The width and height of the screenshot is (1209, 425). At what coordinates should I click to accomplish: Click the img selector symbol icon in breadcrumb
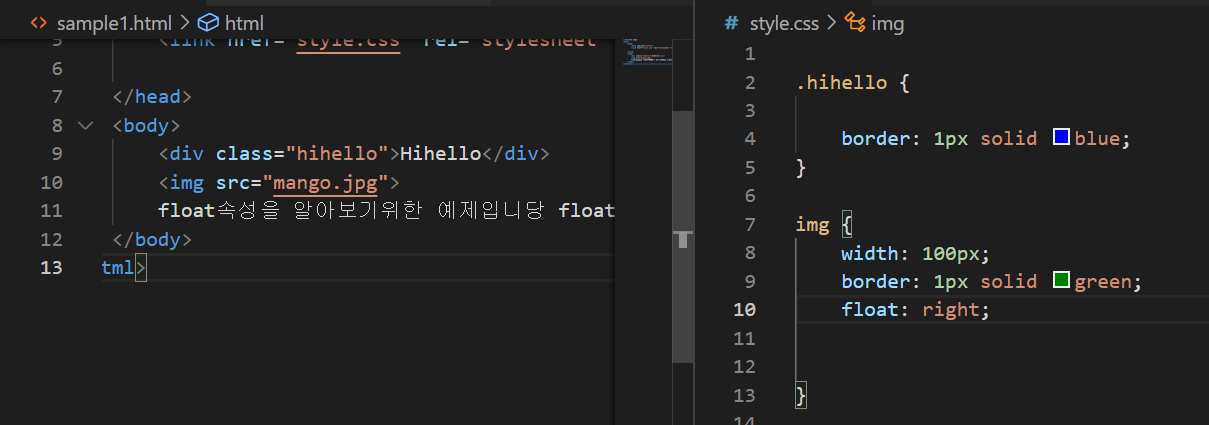pyautogui.click(x=855, y=23)
